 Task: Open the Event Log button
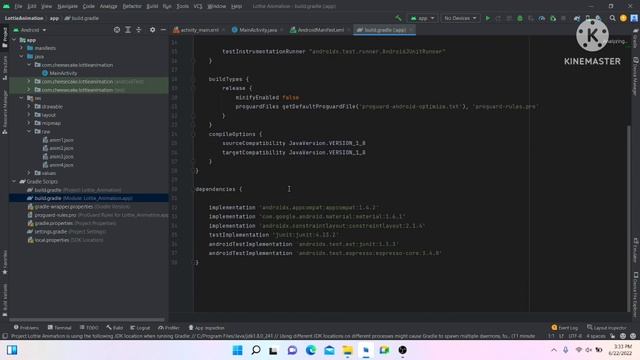coord(565,328)
